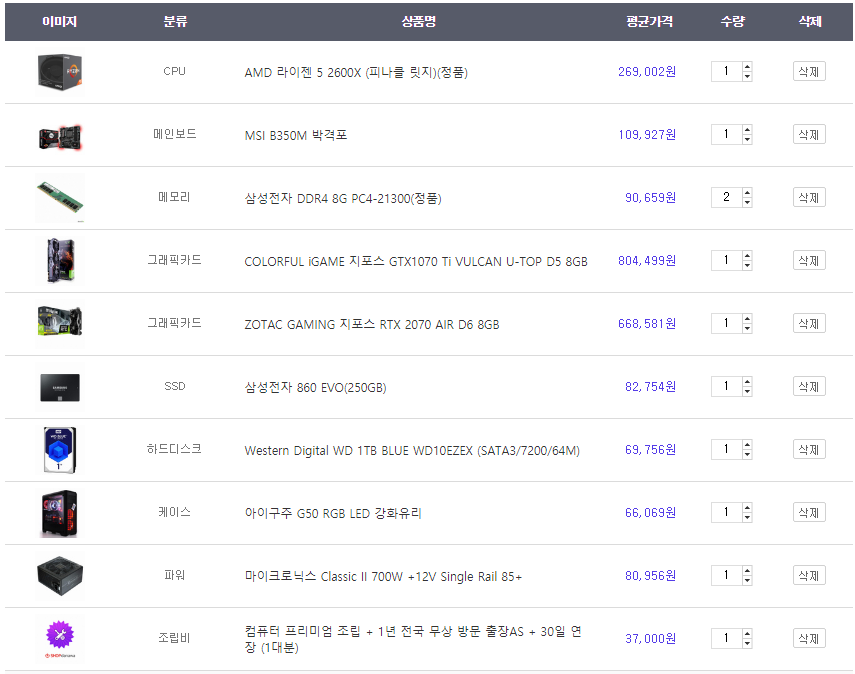Delete the ZOTAC GAMING RTX 2070 row

coord(809,323)
